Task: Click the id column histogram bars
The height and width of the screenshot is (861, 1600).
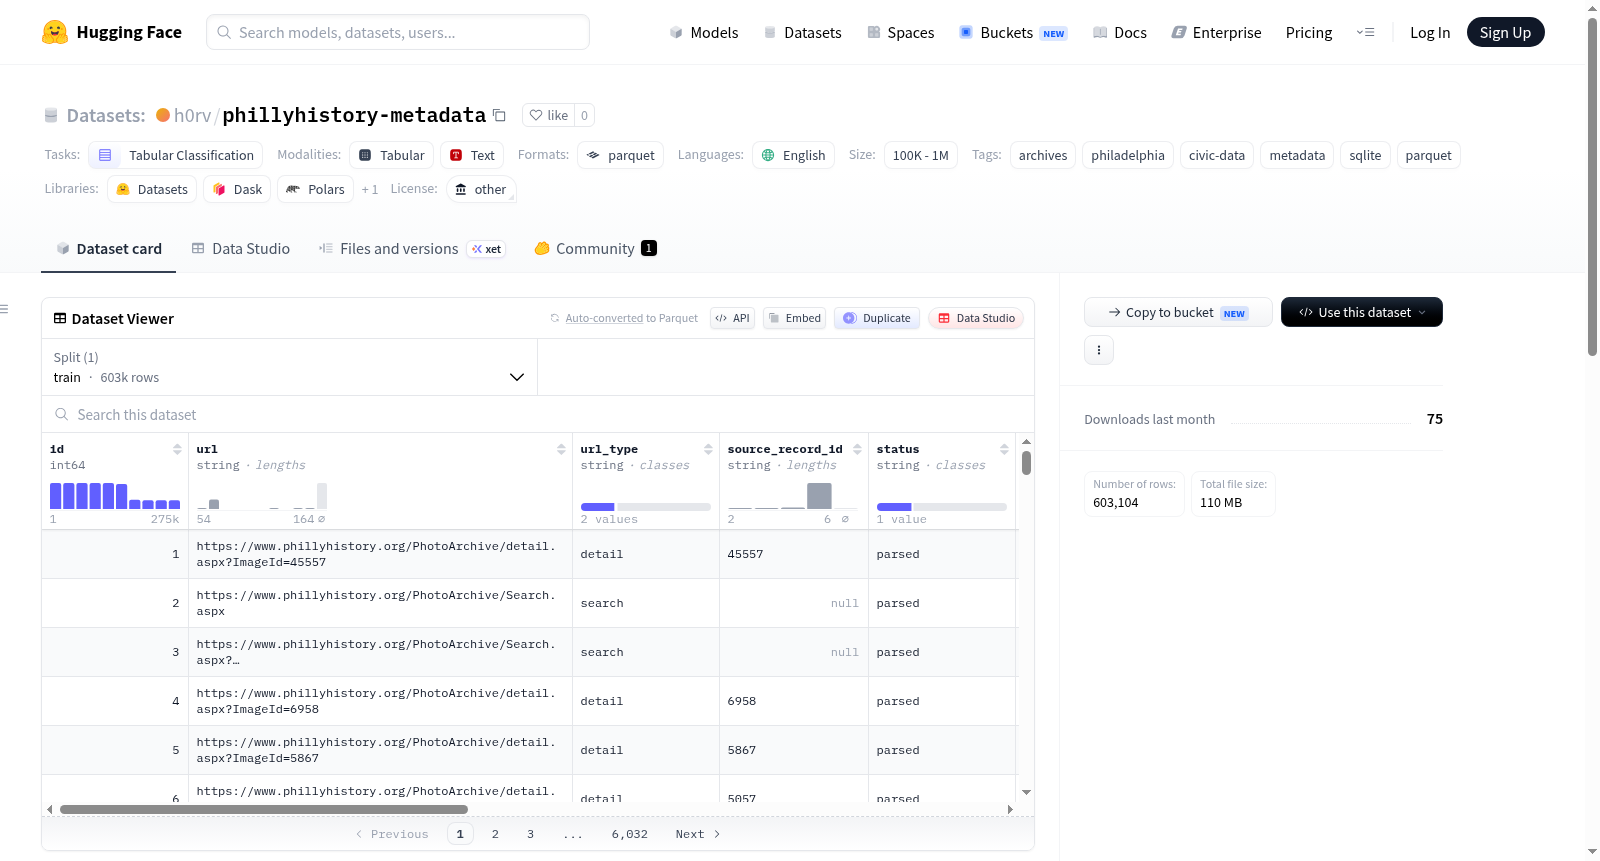Action: tap(115, 496)
